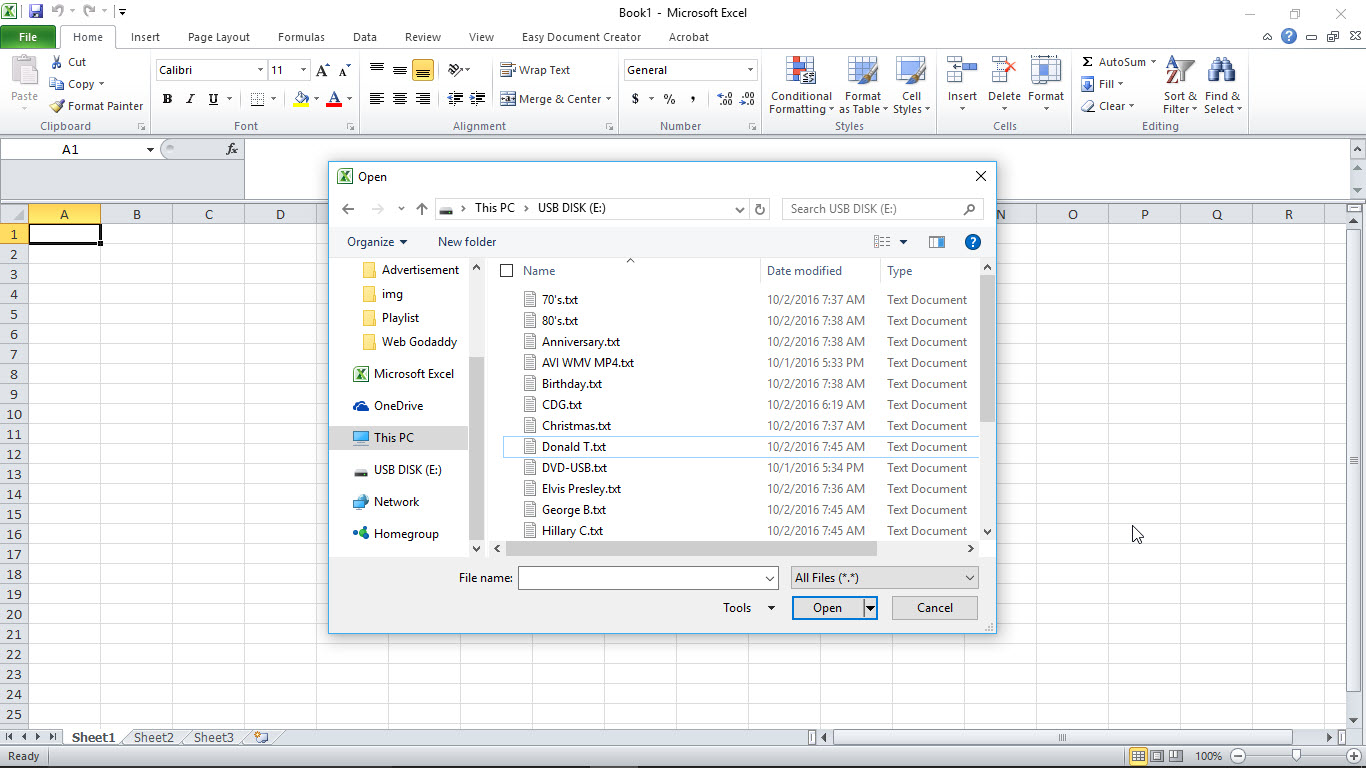Click the Insert Function fx icon

point(232,149)
